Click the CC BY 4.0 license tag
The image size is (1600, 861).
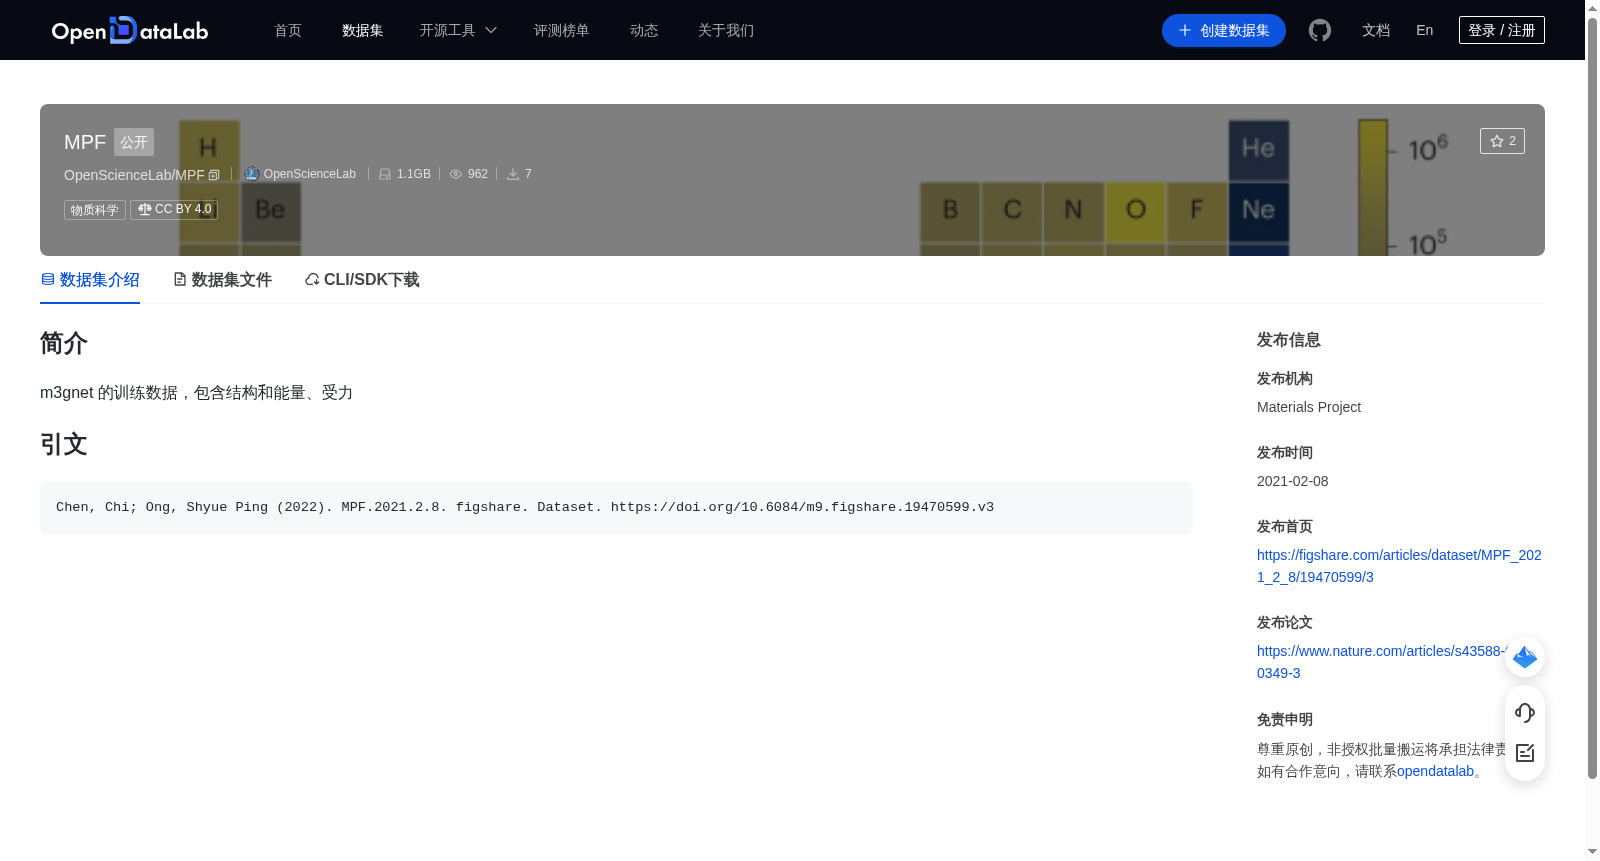tap(174, 210)
